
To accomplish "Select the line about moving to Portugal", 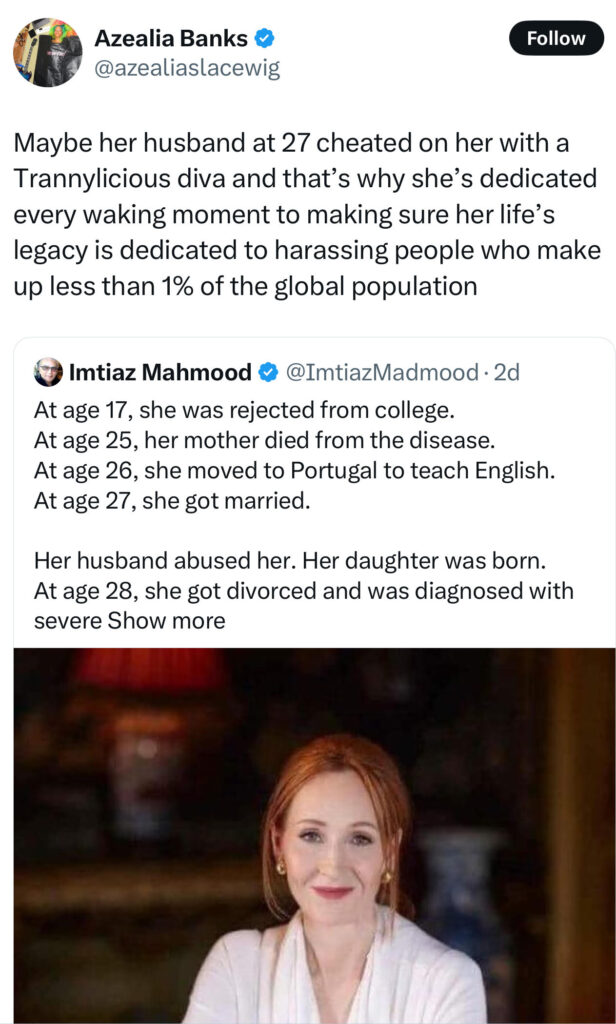I will [295, 472].
